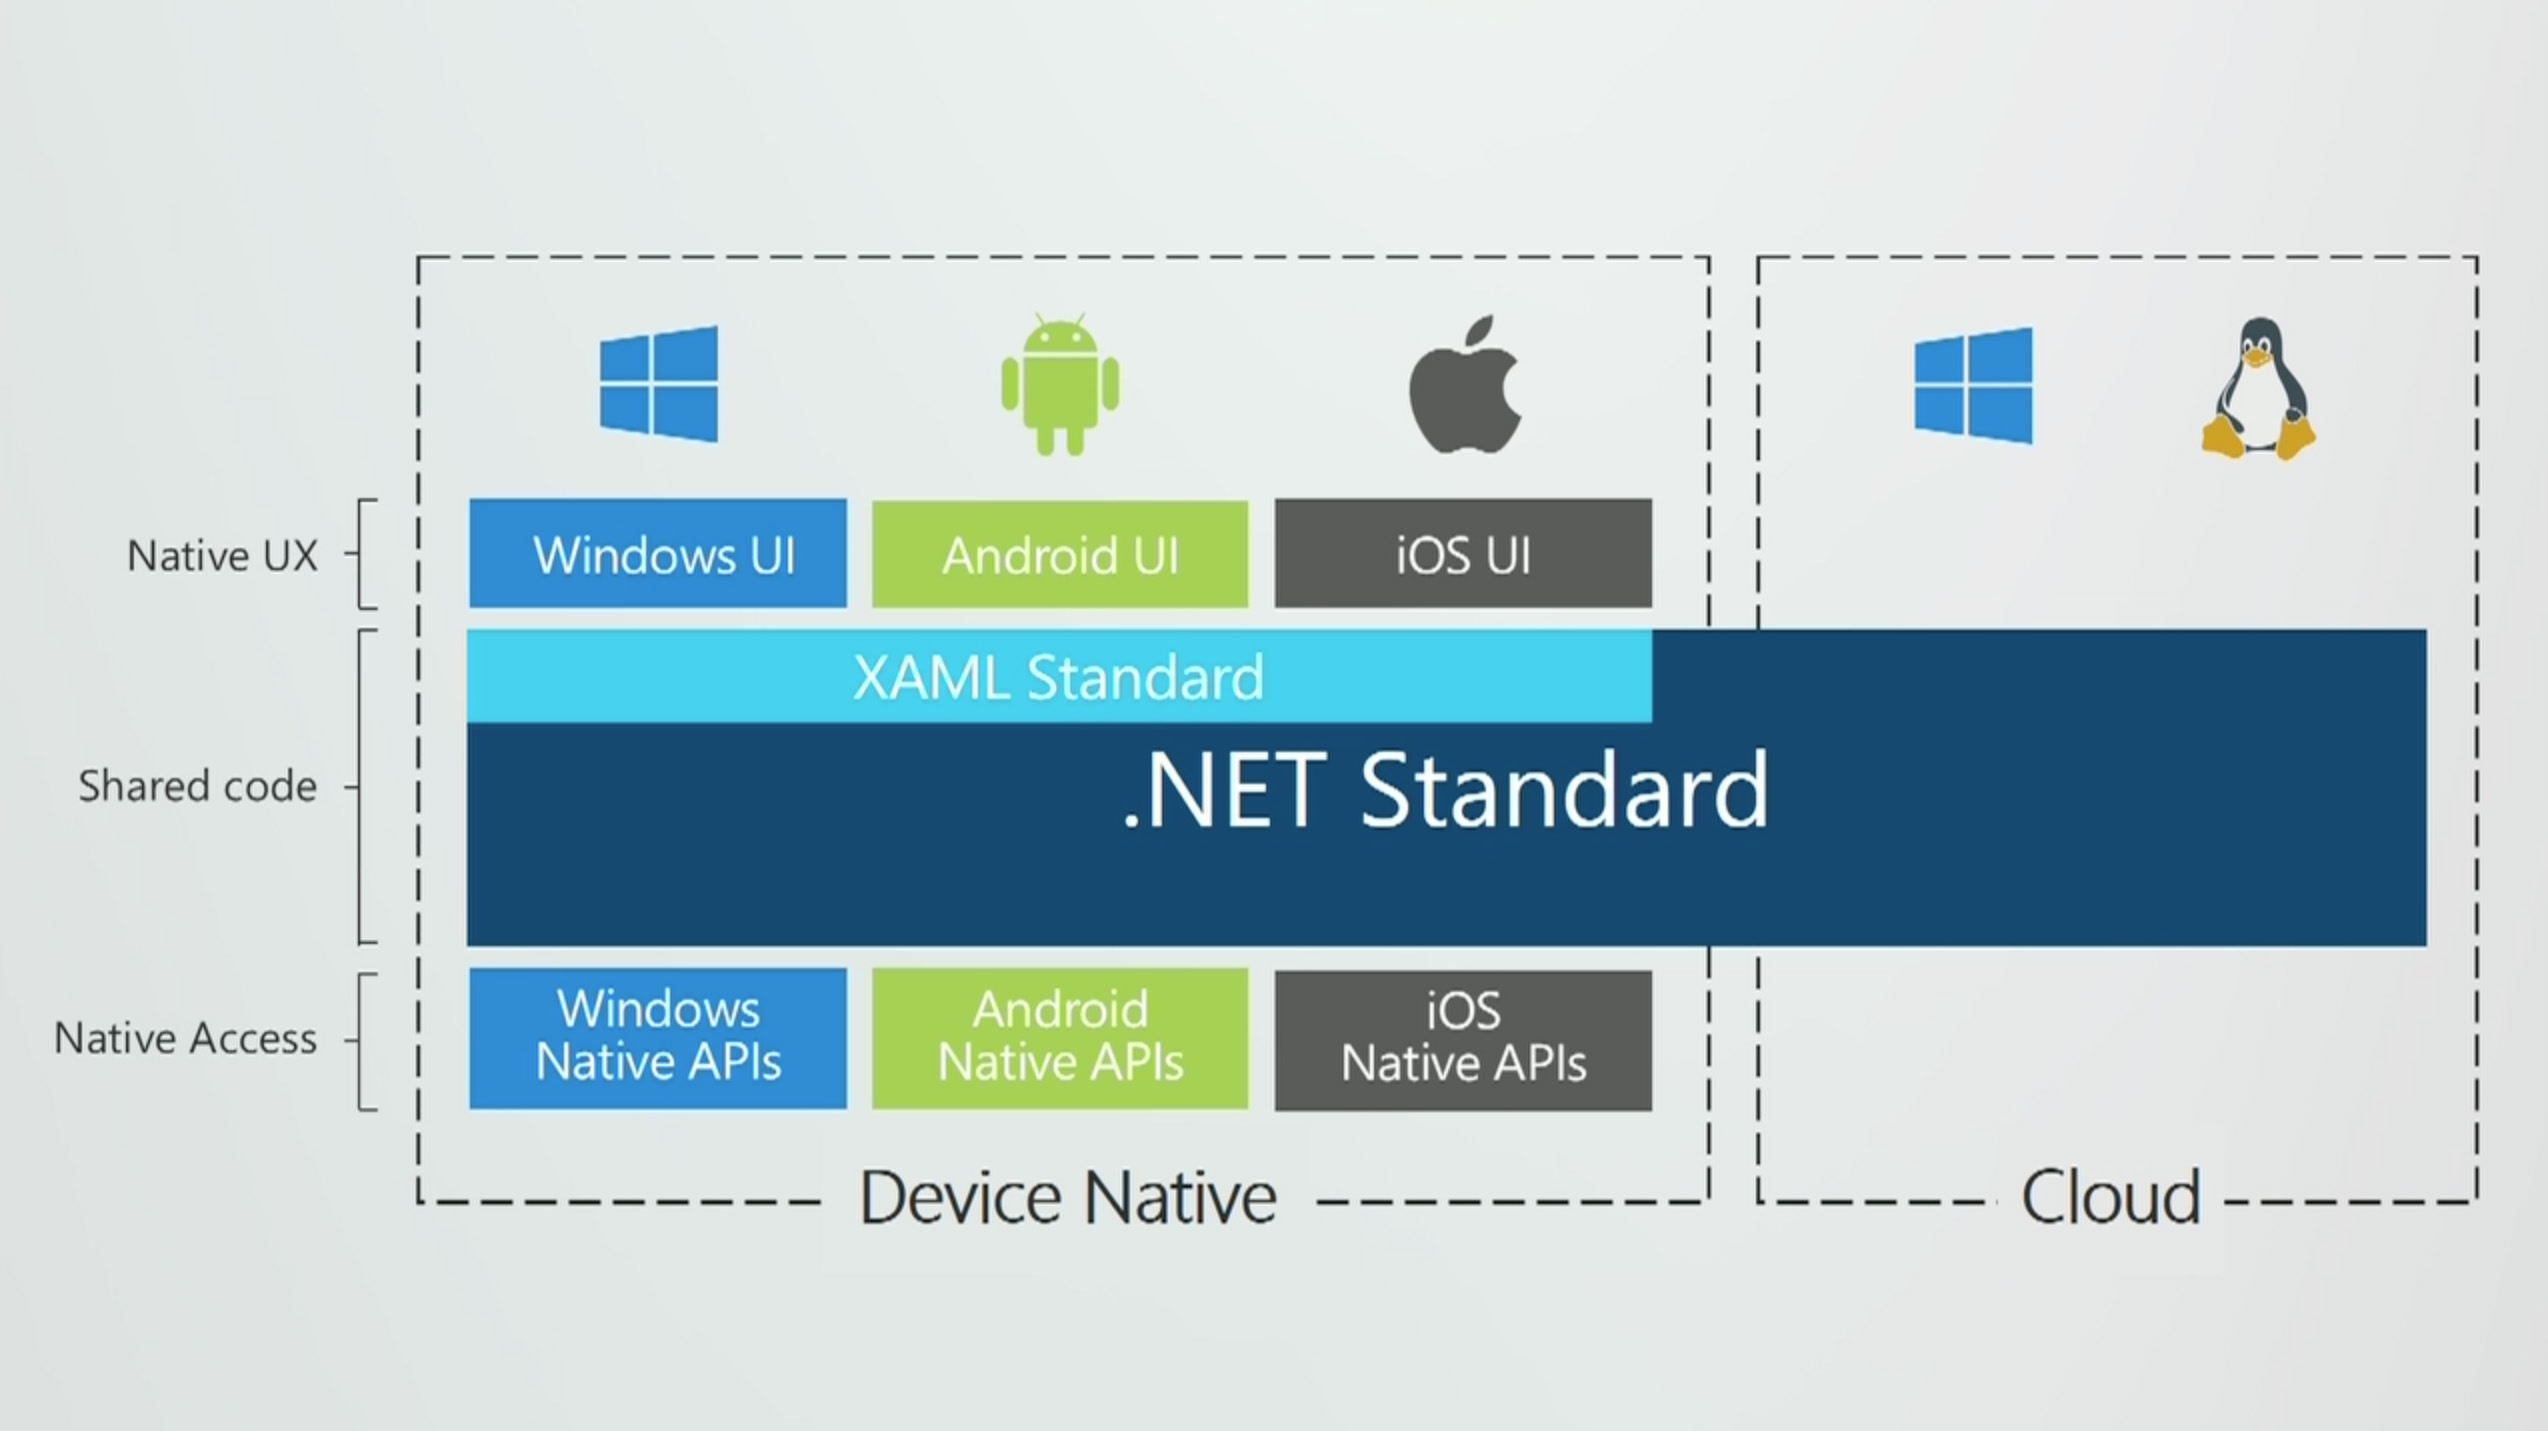Click the iOS UI block

pyautogui.click(x=1461, y=553)
